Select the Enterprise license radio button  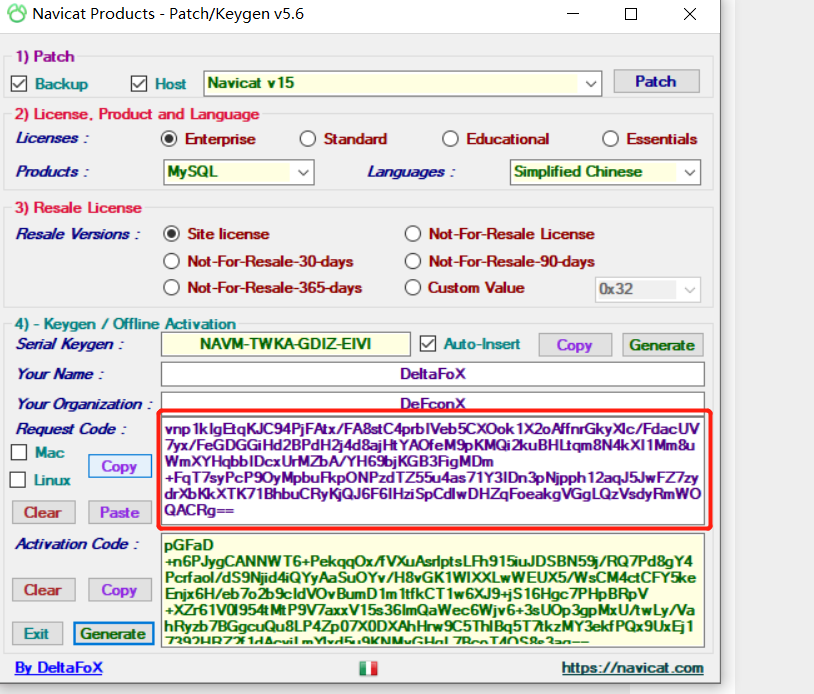[x=169, y=139]
